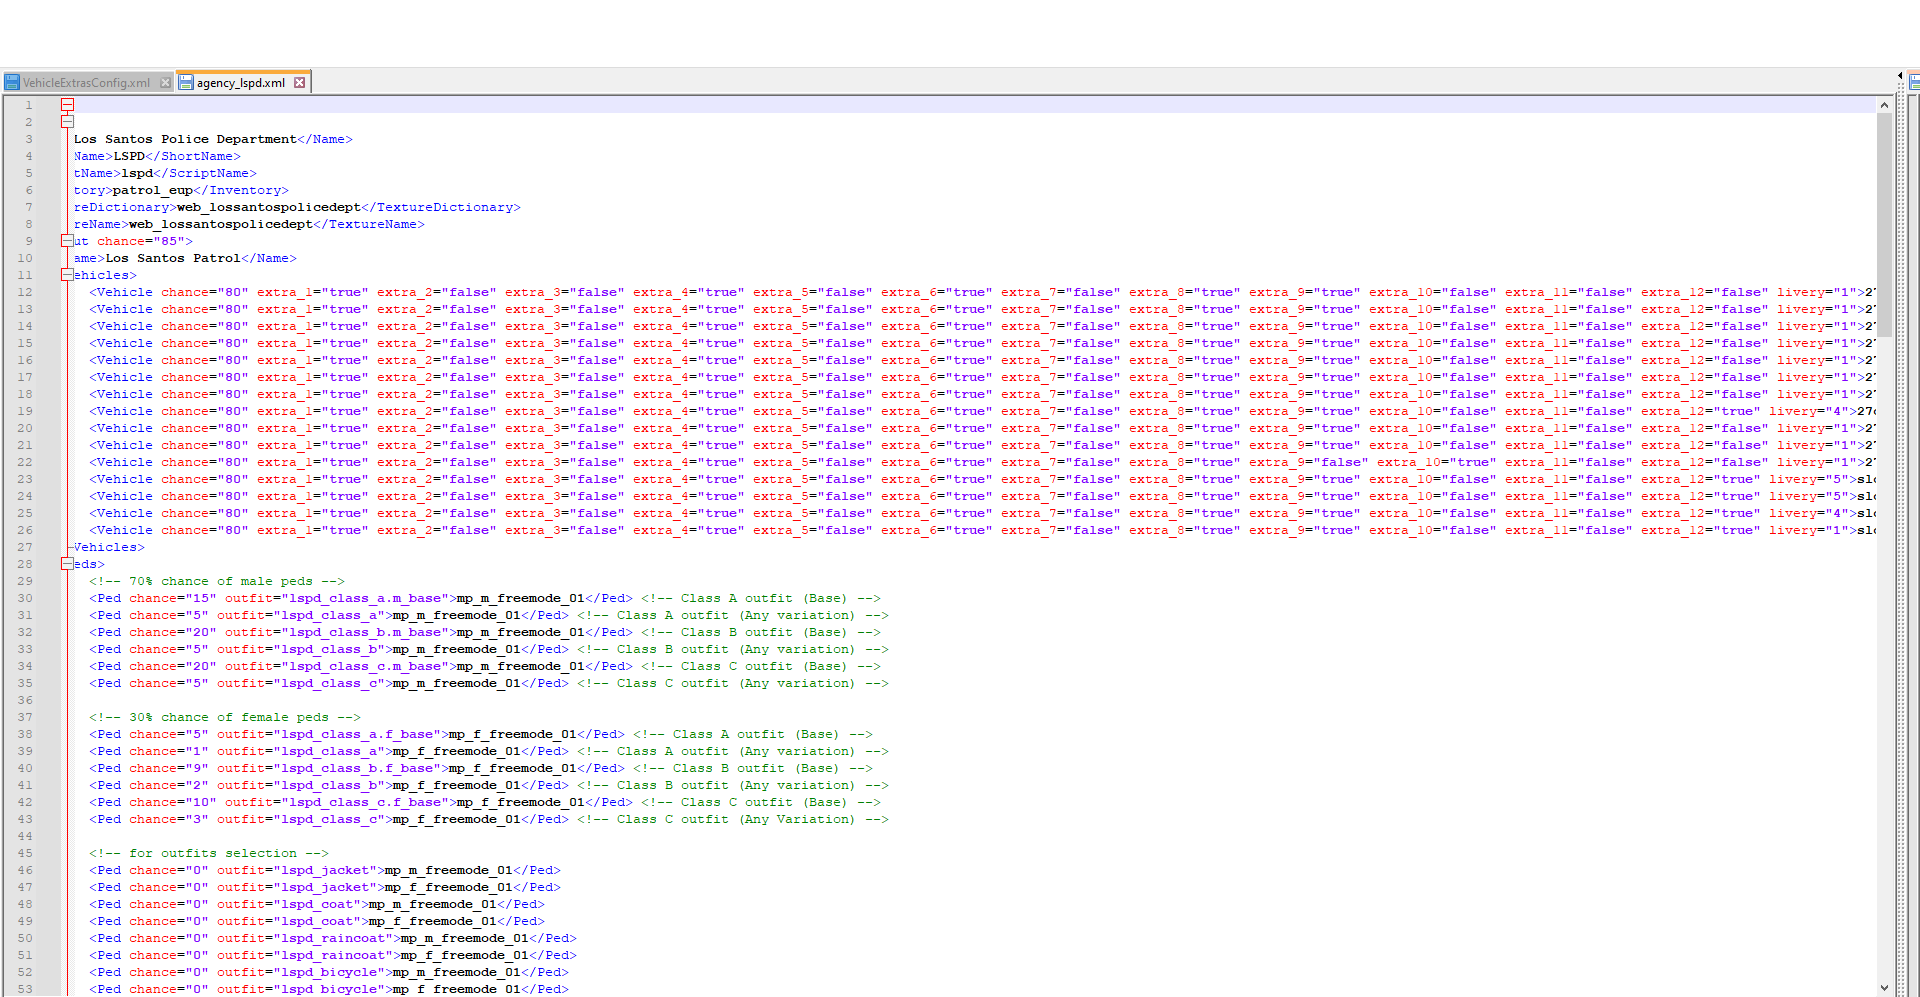Viewport: 1920px width, 997px height.
Task: Click the scroll up arrow of vertical scrollbar
Action: coord(1884,105)
